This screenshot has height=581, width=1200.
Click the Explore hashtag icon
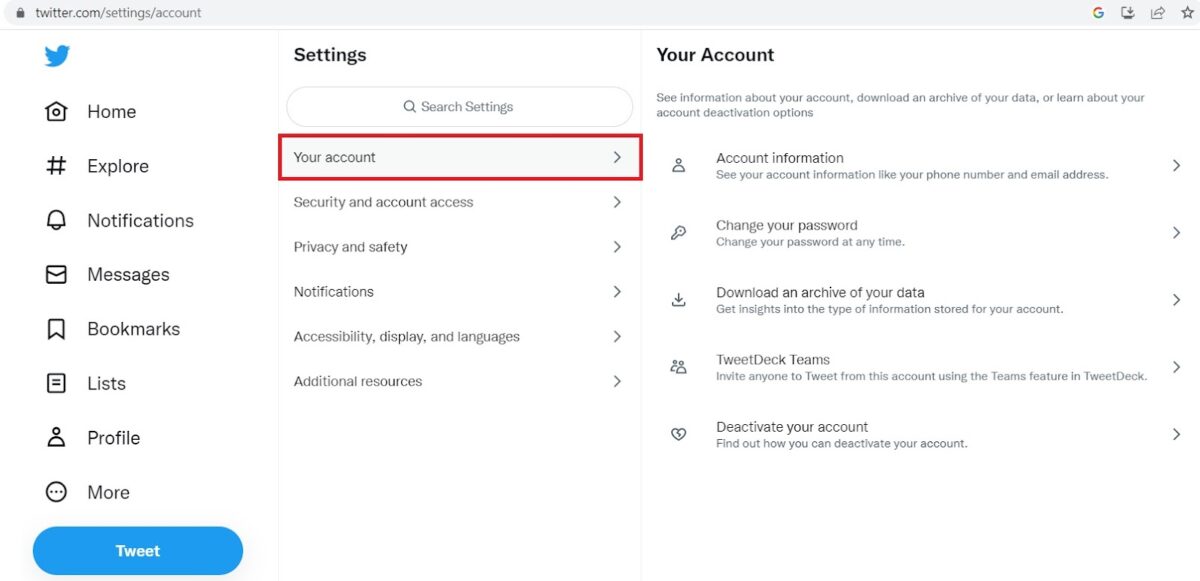[x=57, y=166]
